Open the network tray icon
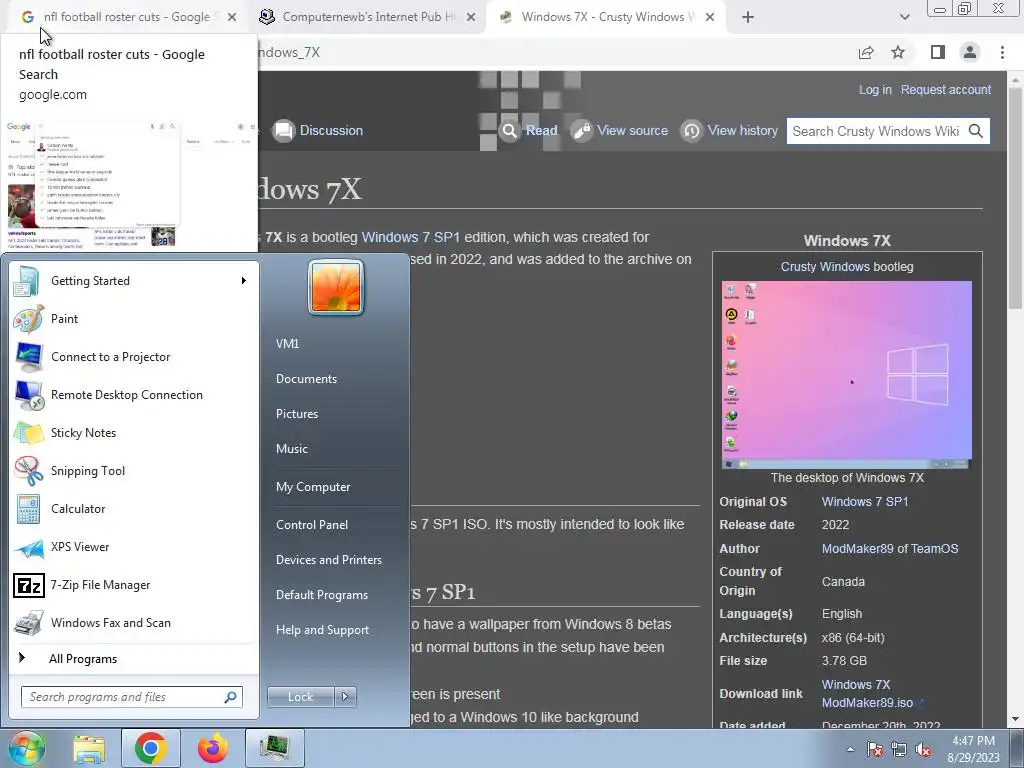This screenshot has height=768, width=1024. 899,750
